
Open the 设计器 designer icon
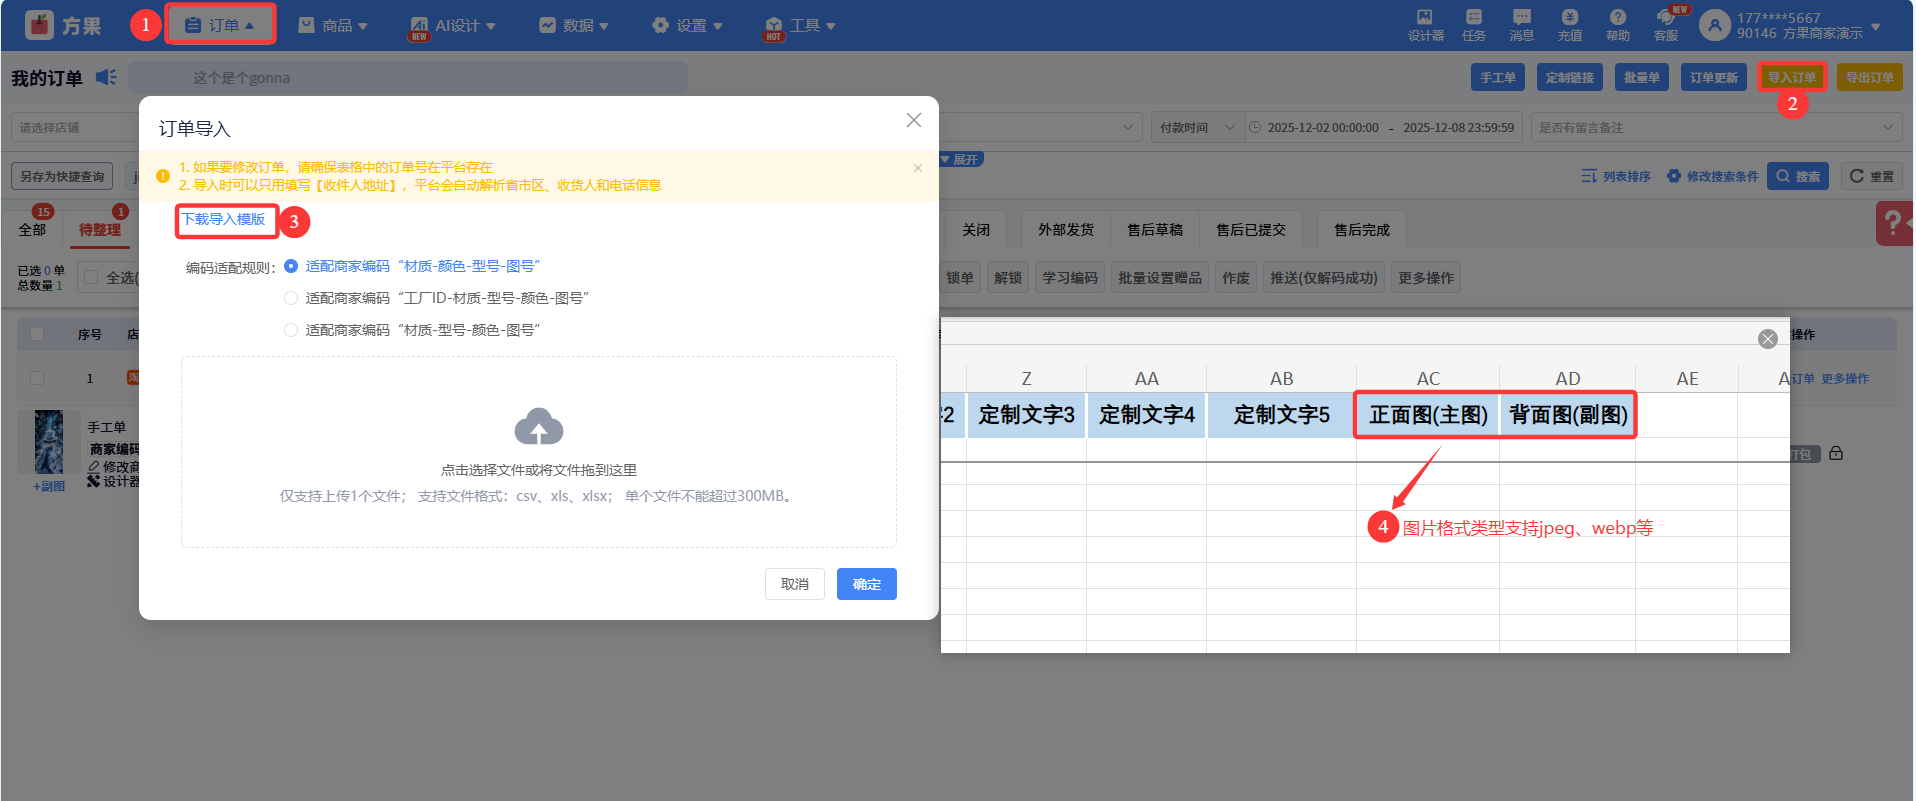pyautogui.click(x=1425, y=25)
